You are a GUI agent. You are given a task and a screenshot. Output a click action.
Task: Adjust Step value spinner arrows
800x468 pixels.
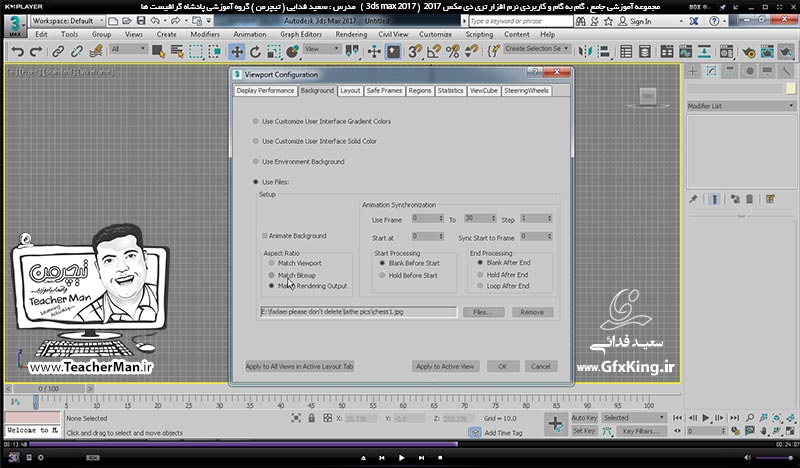pyautogui.click(x=549, y=218)
